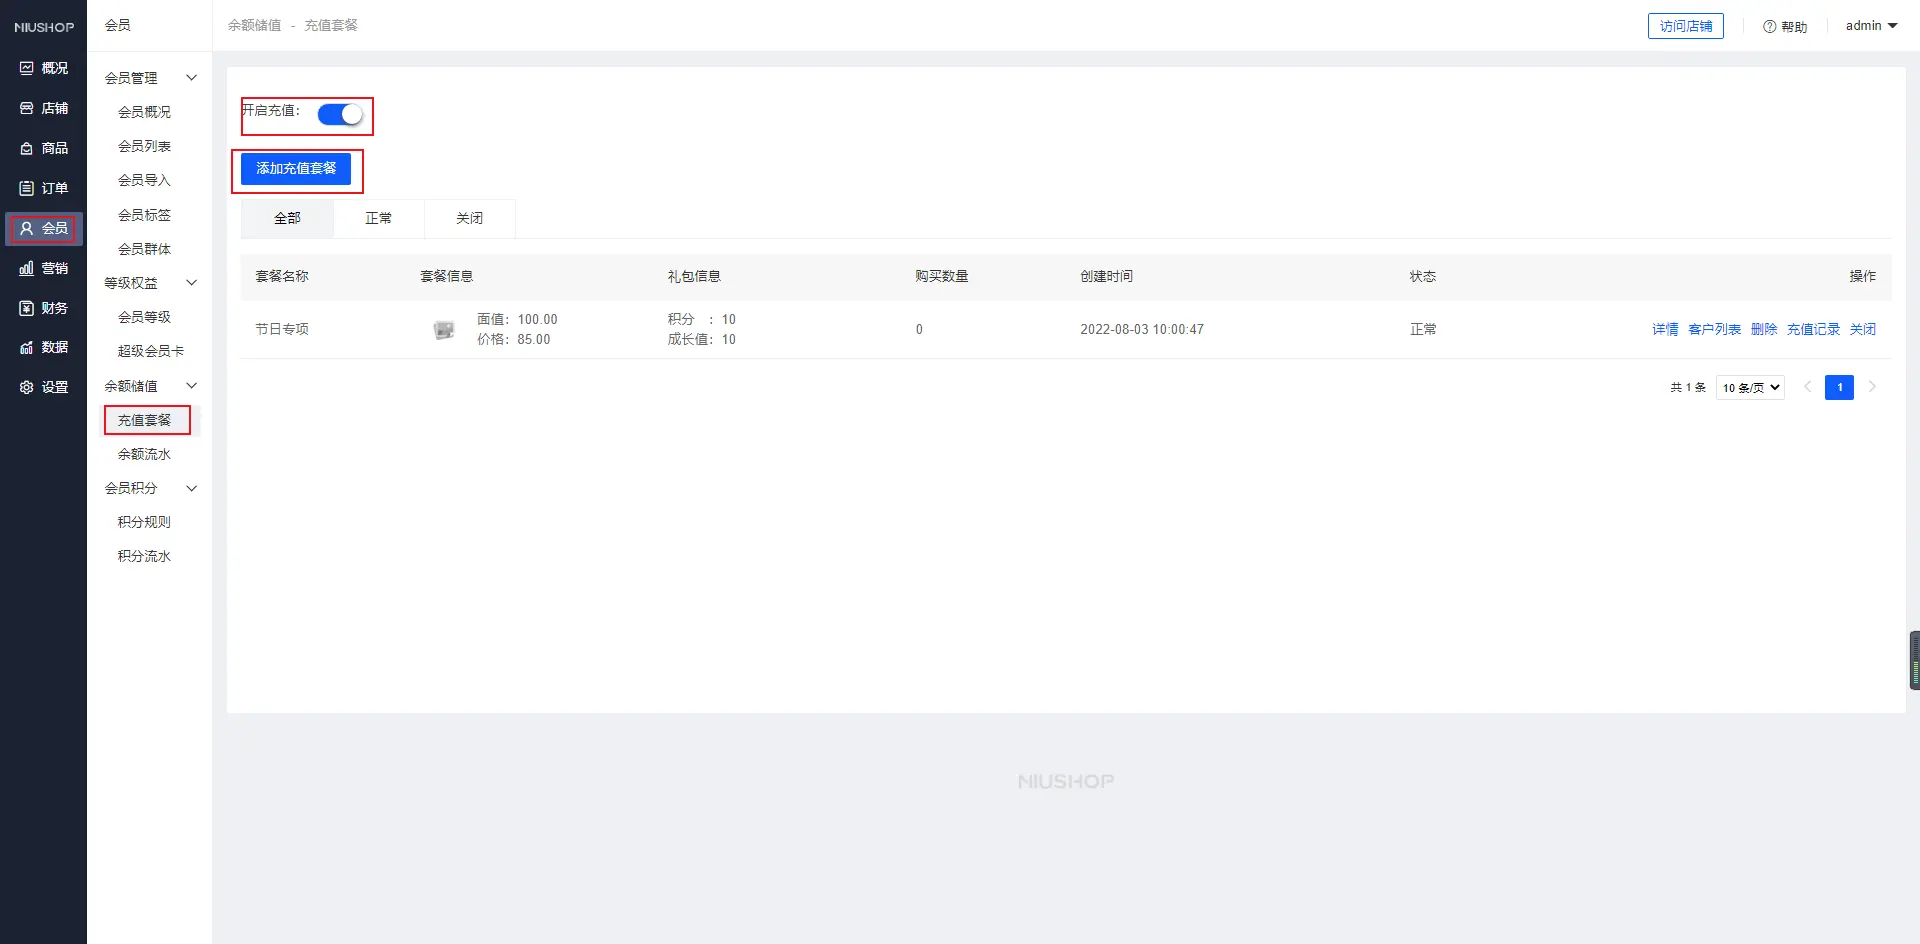
Task: Open the Orders (订单) list icon
Action: pyautogui.click(x=27, y=188)
